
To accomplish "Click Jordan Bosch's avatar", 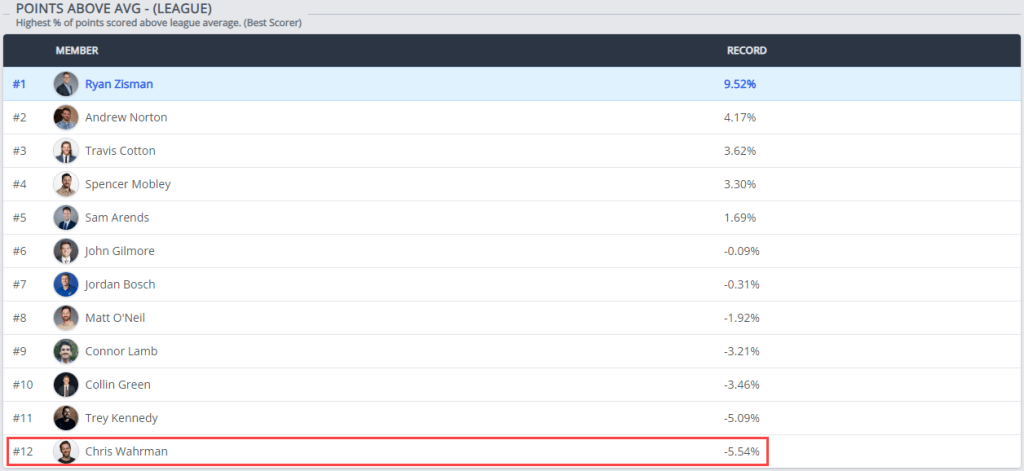I will [66, 284].
